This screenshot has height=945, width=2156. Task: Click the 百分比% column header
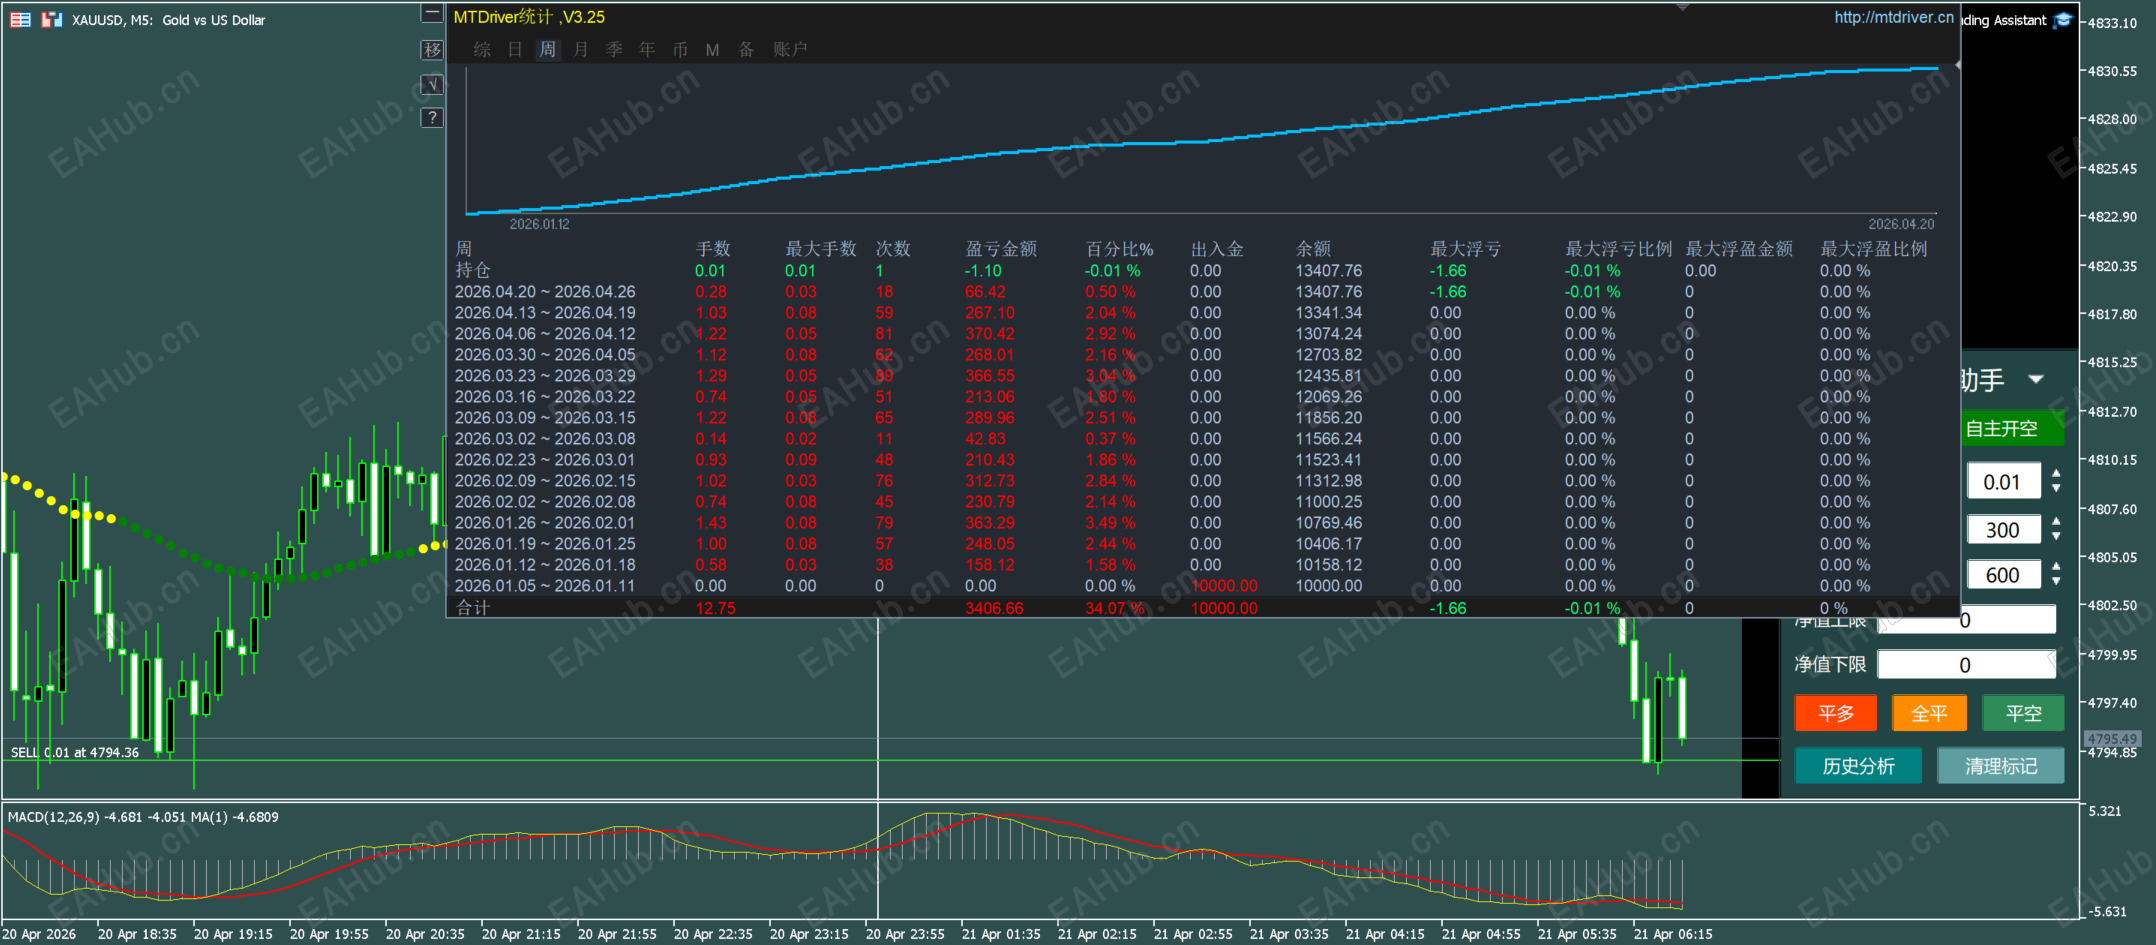(1119, 249)
